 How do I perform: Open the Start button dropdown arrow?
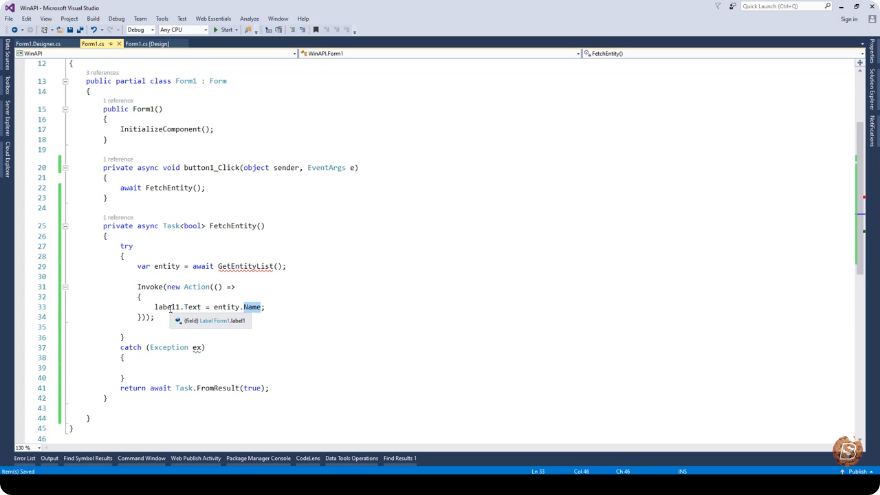(x=236, y=30)
